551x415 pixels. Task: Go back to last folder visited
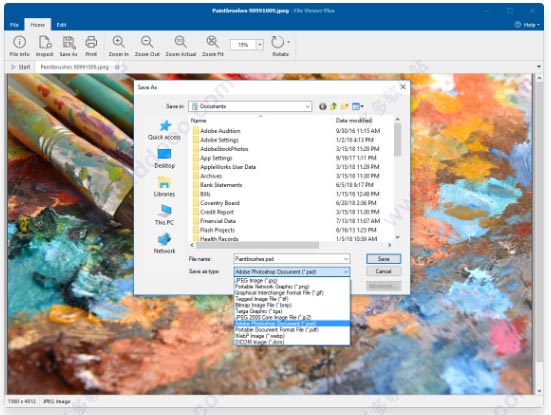click(x=323, y=106)
